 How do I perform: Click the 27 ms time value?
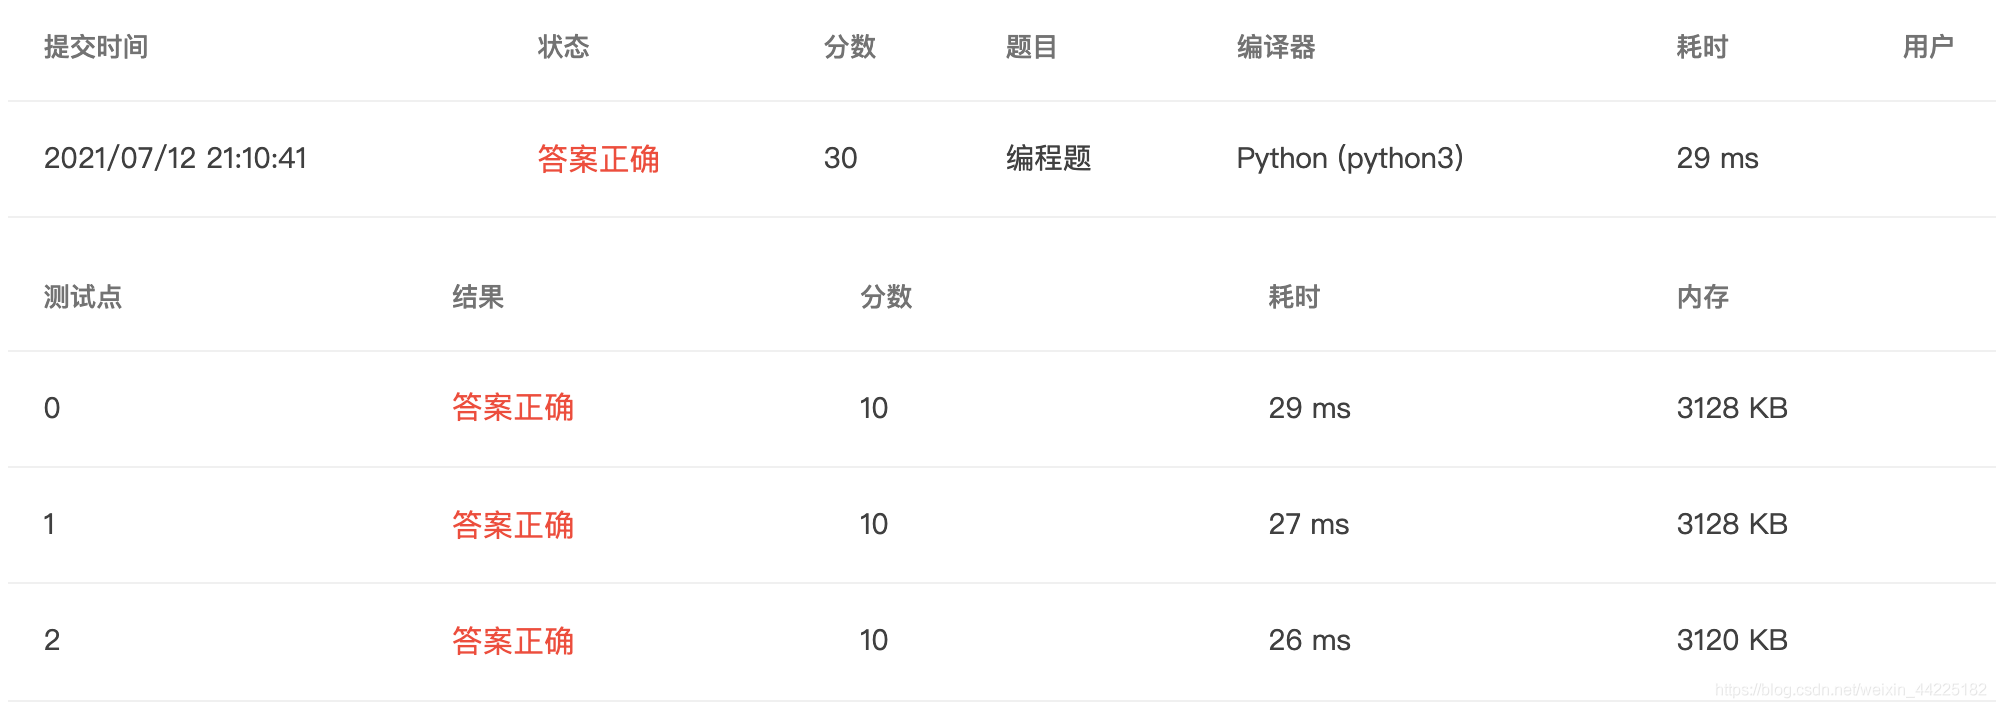[1309, 524]
